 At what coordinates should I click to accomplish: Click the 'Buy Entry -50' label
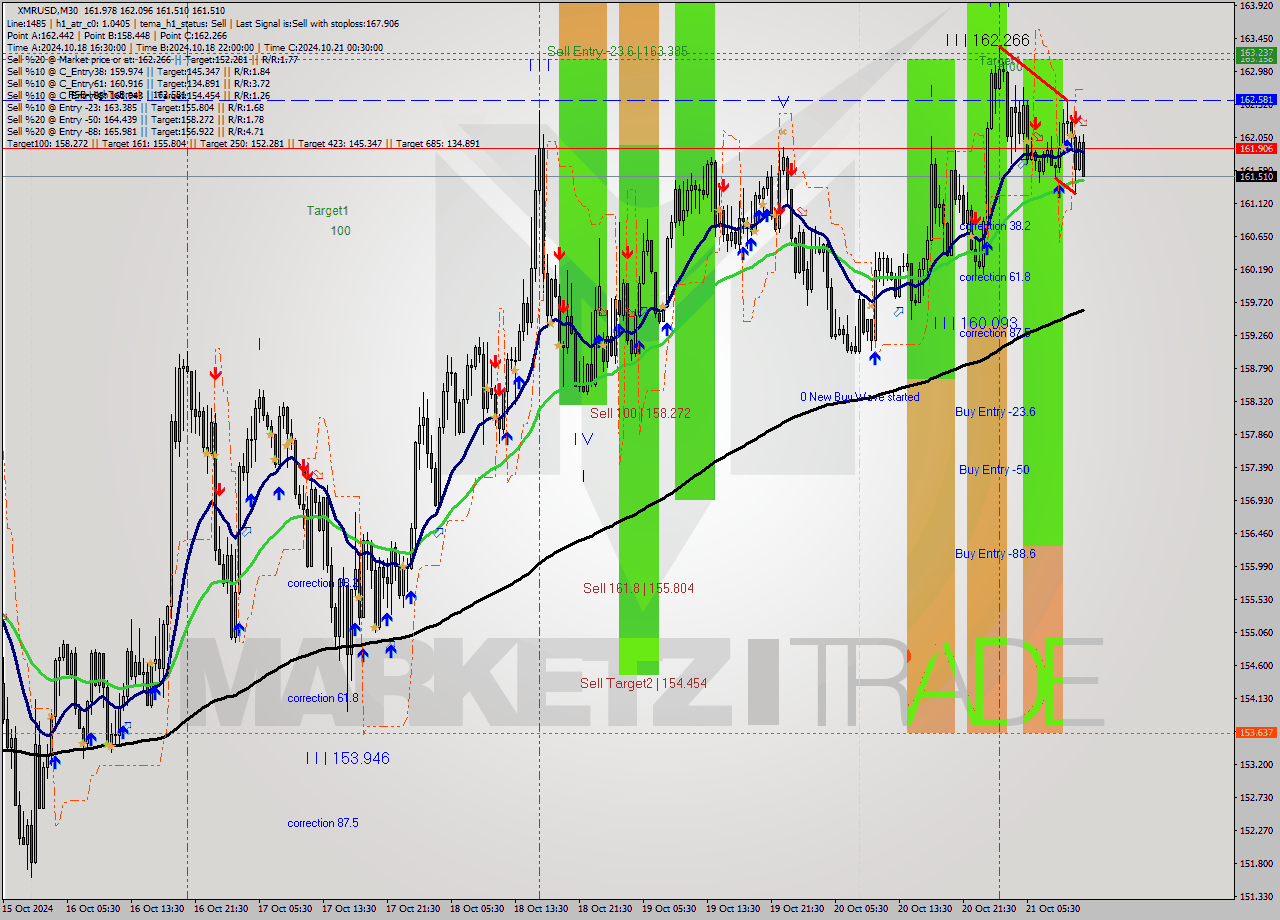[x=994, y=470]
